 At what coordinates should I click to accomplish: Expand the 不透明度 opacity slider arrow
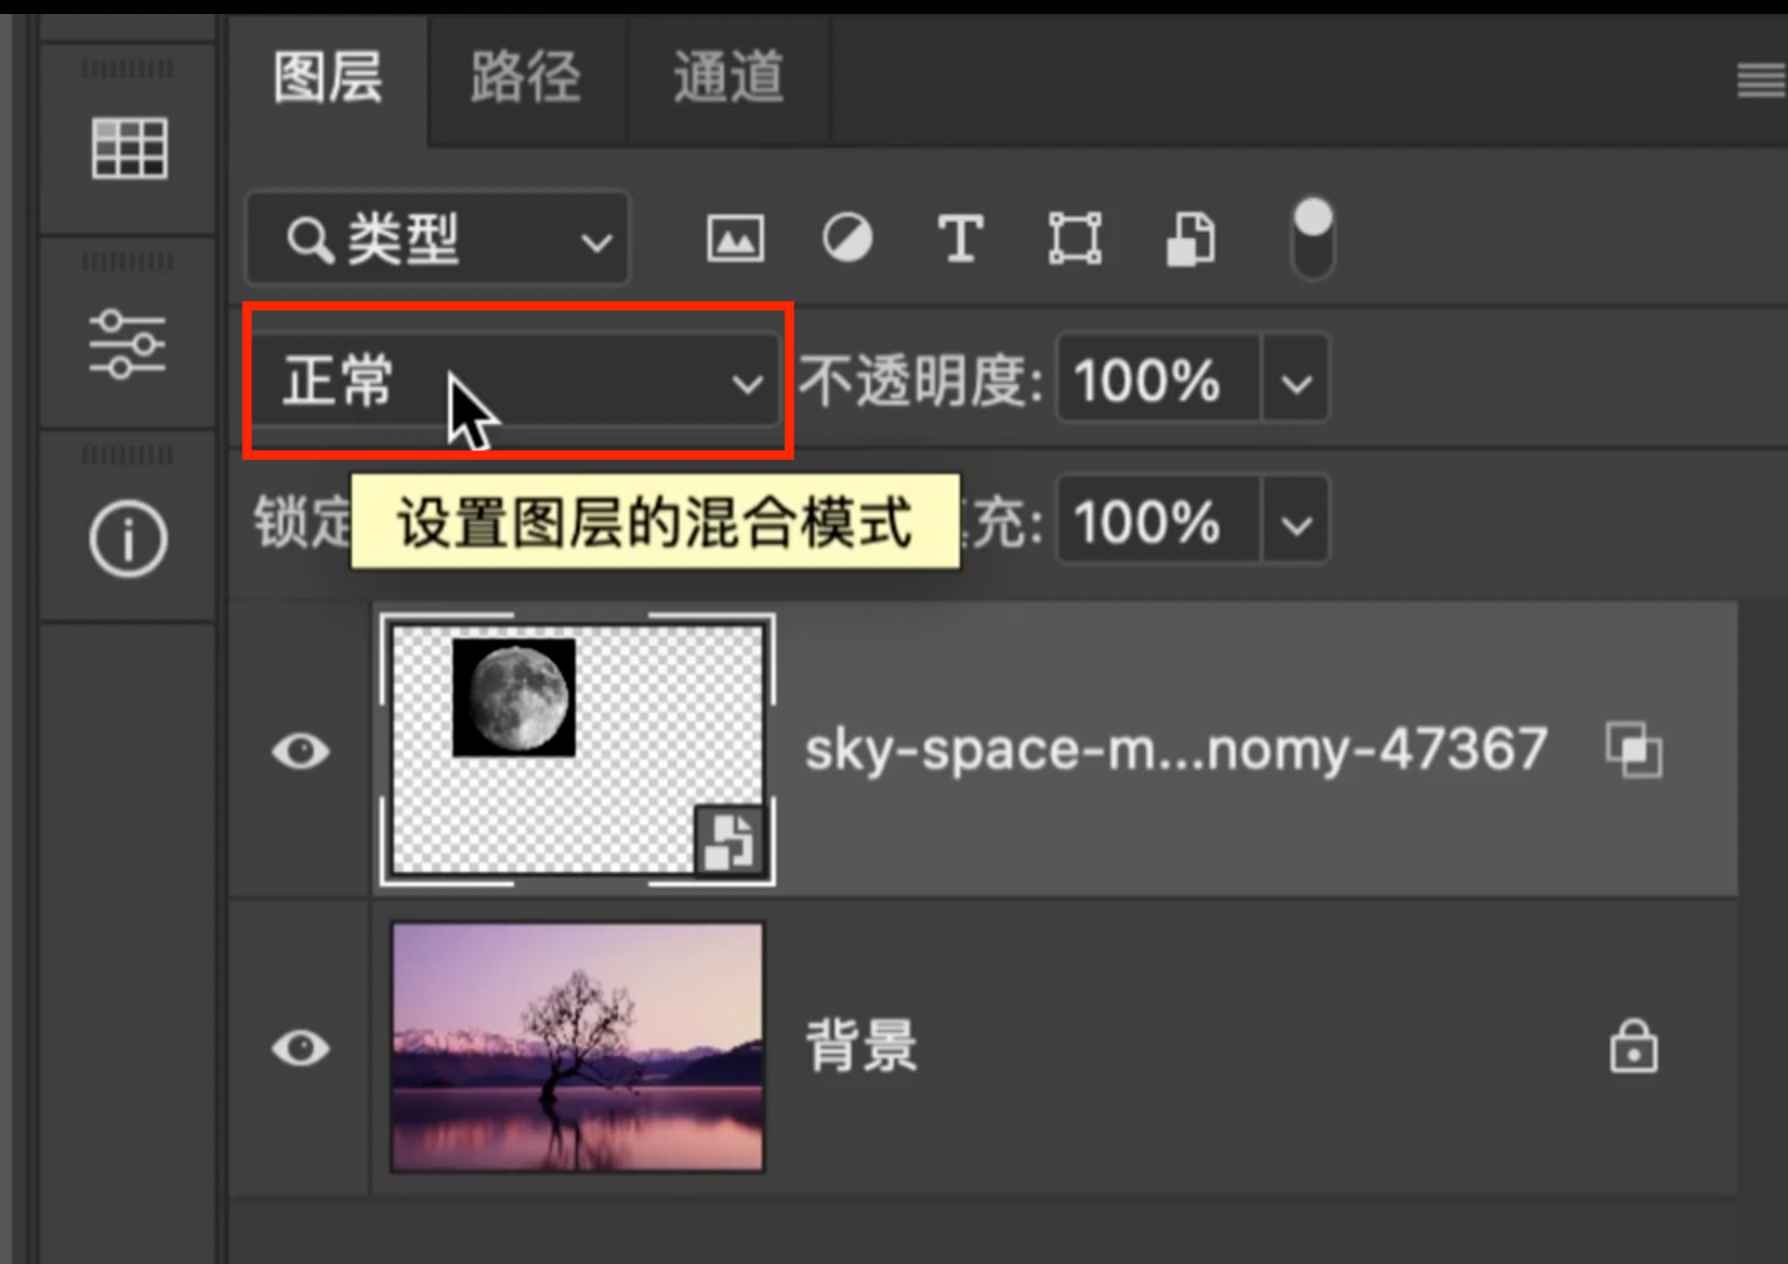pyautogui.click(x=1296, y=382)
